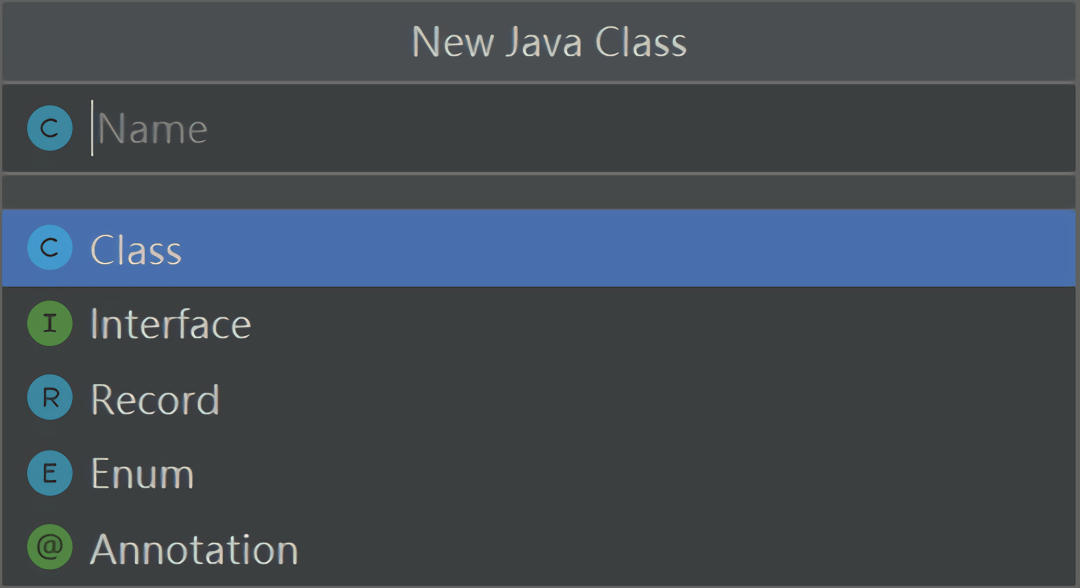Click the E icon for Enum
This screenshot has height=588, width=1080.
(x=49, y=473)
